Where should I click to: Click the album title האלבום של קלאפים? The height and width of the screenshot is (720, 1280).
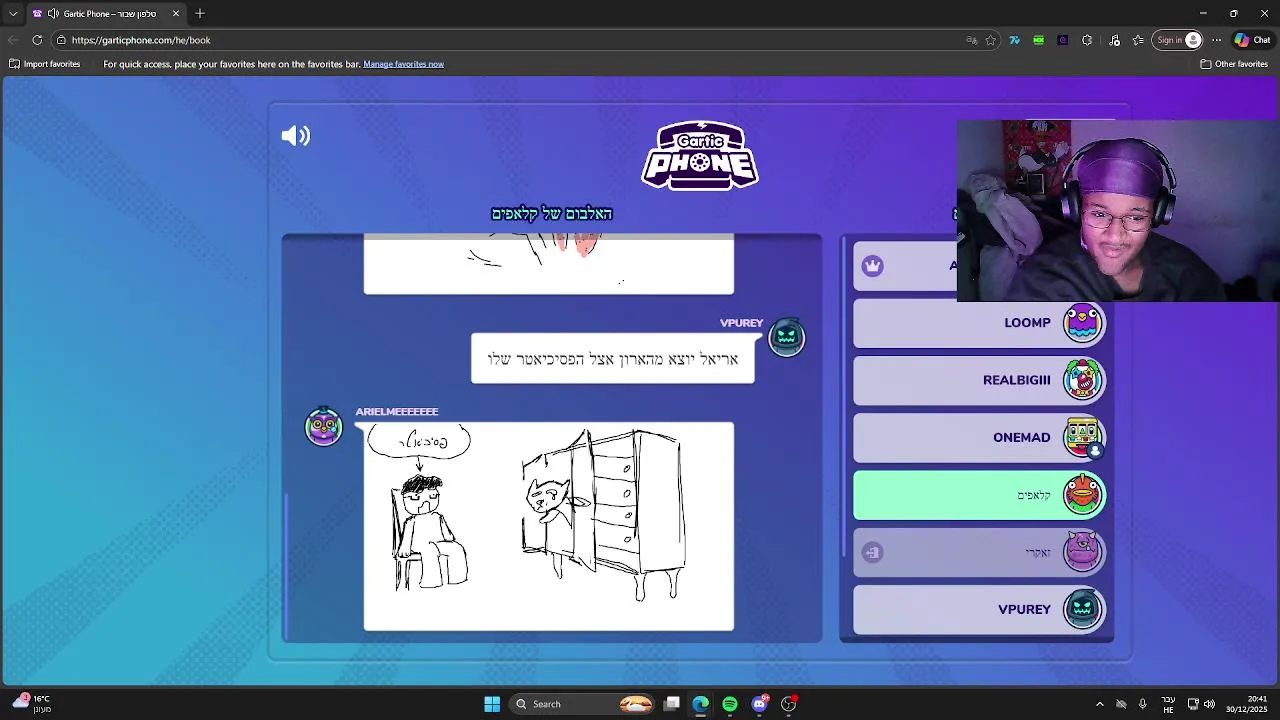click(552, 213)
